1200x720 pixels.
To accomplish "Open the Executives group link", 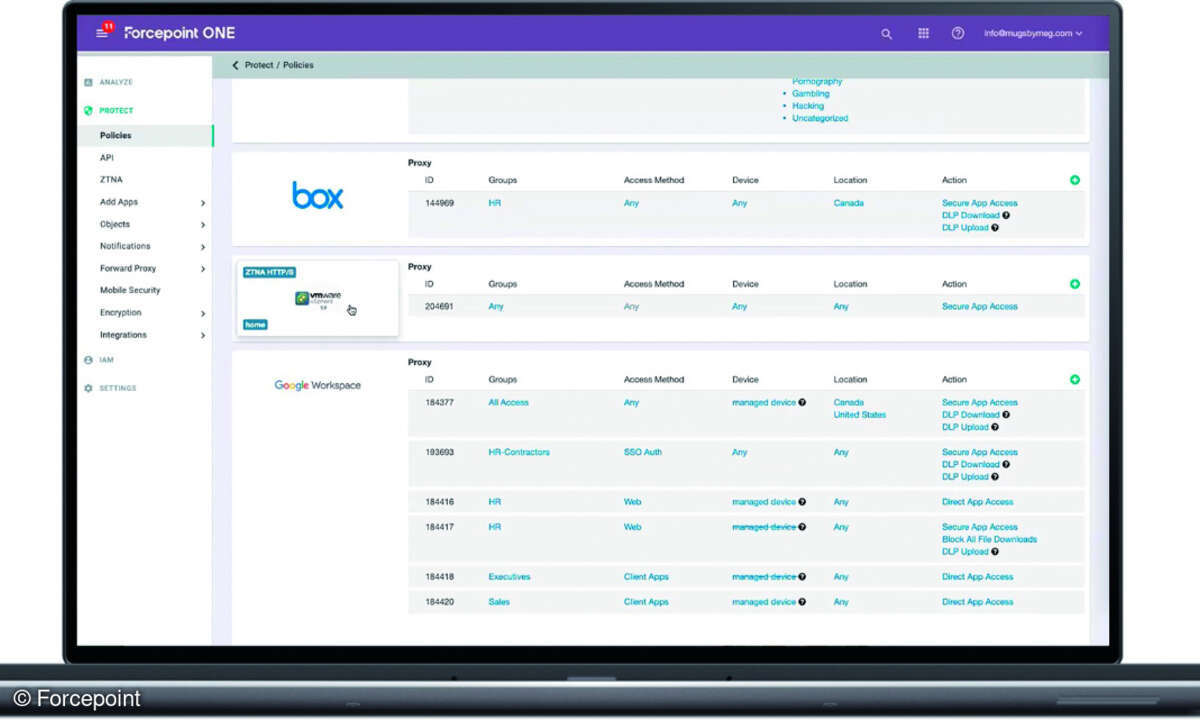I will (509, 577).
